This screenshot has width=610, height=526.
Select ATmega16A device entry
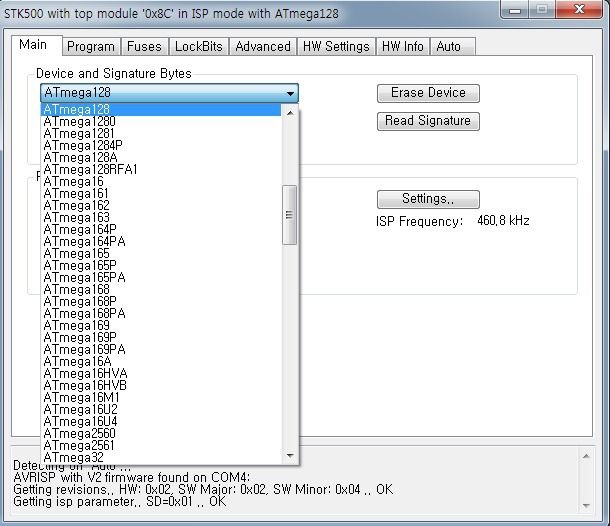coord(161,362)
